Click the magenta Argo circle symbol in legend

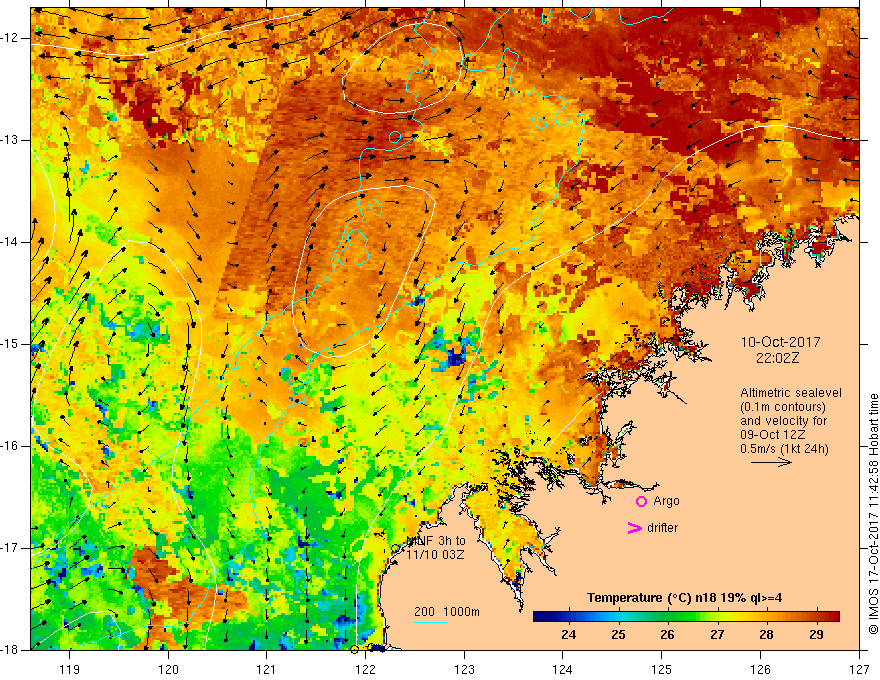click(641, 501)
